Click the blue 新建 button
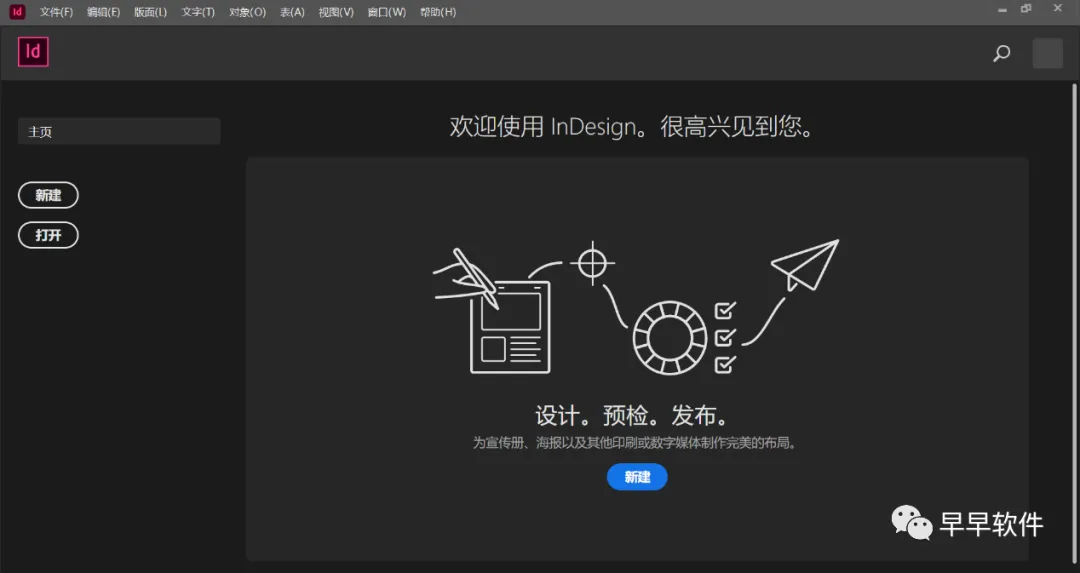 click(637, 477)
